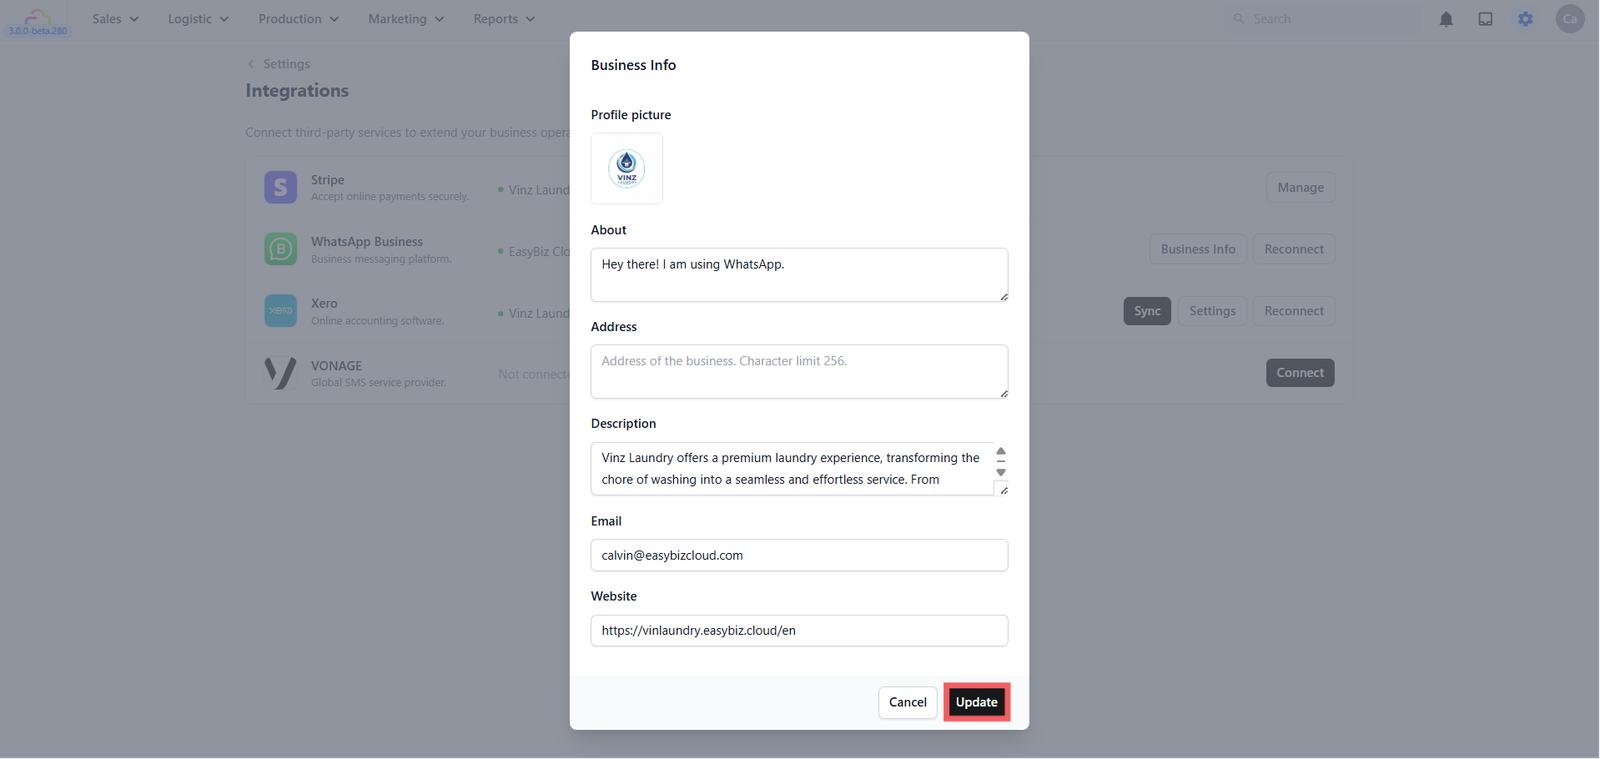Expand the Marketing dropdown chevron

[439, 19]
